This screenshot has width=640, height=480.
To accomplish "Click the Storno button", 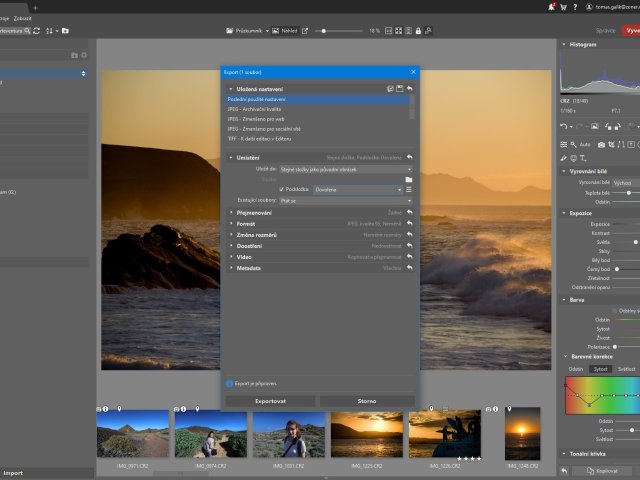I will point(367,401).
